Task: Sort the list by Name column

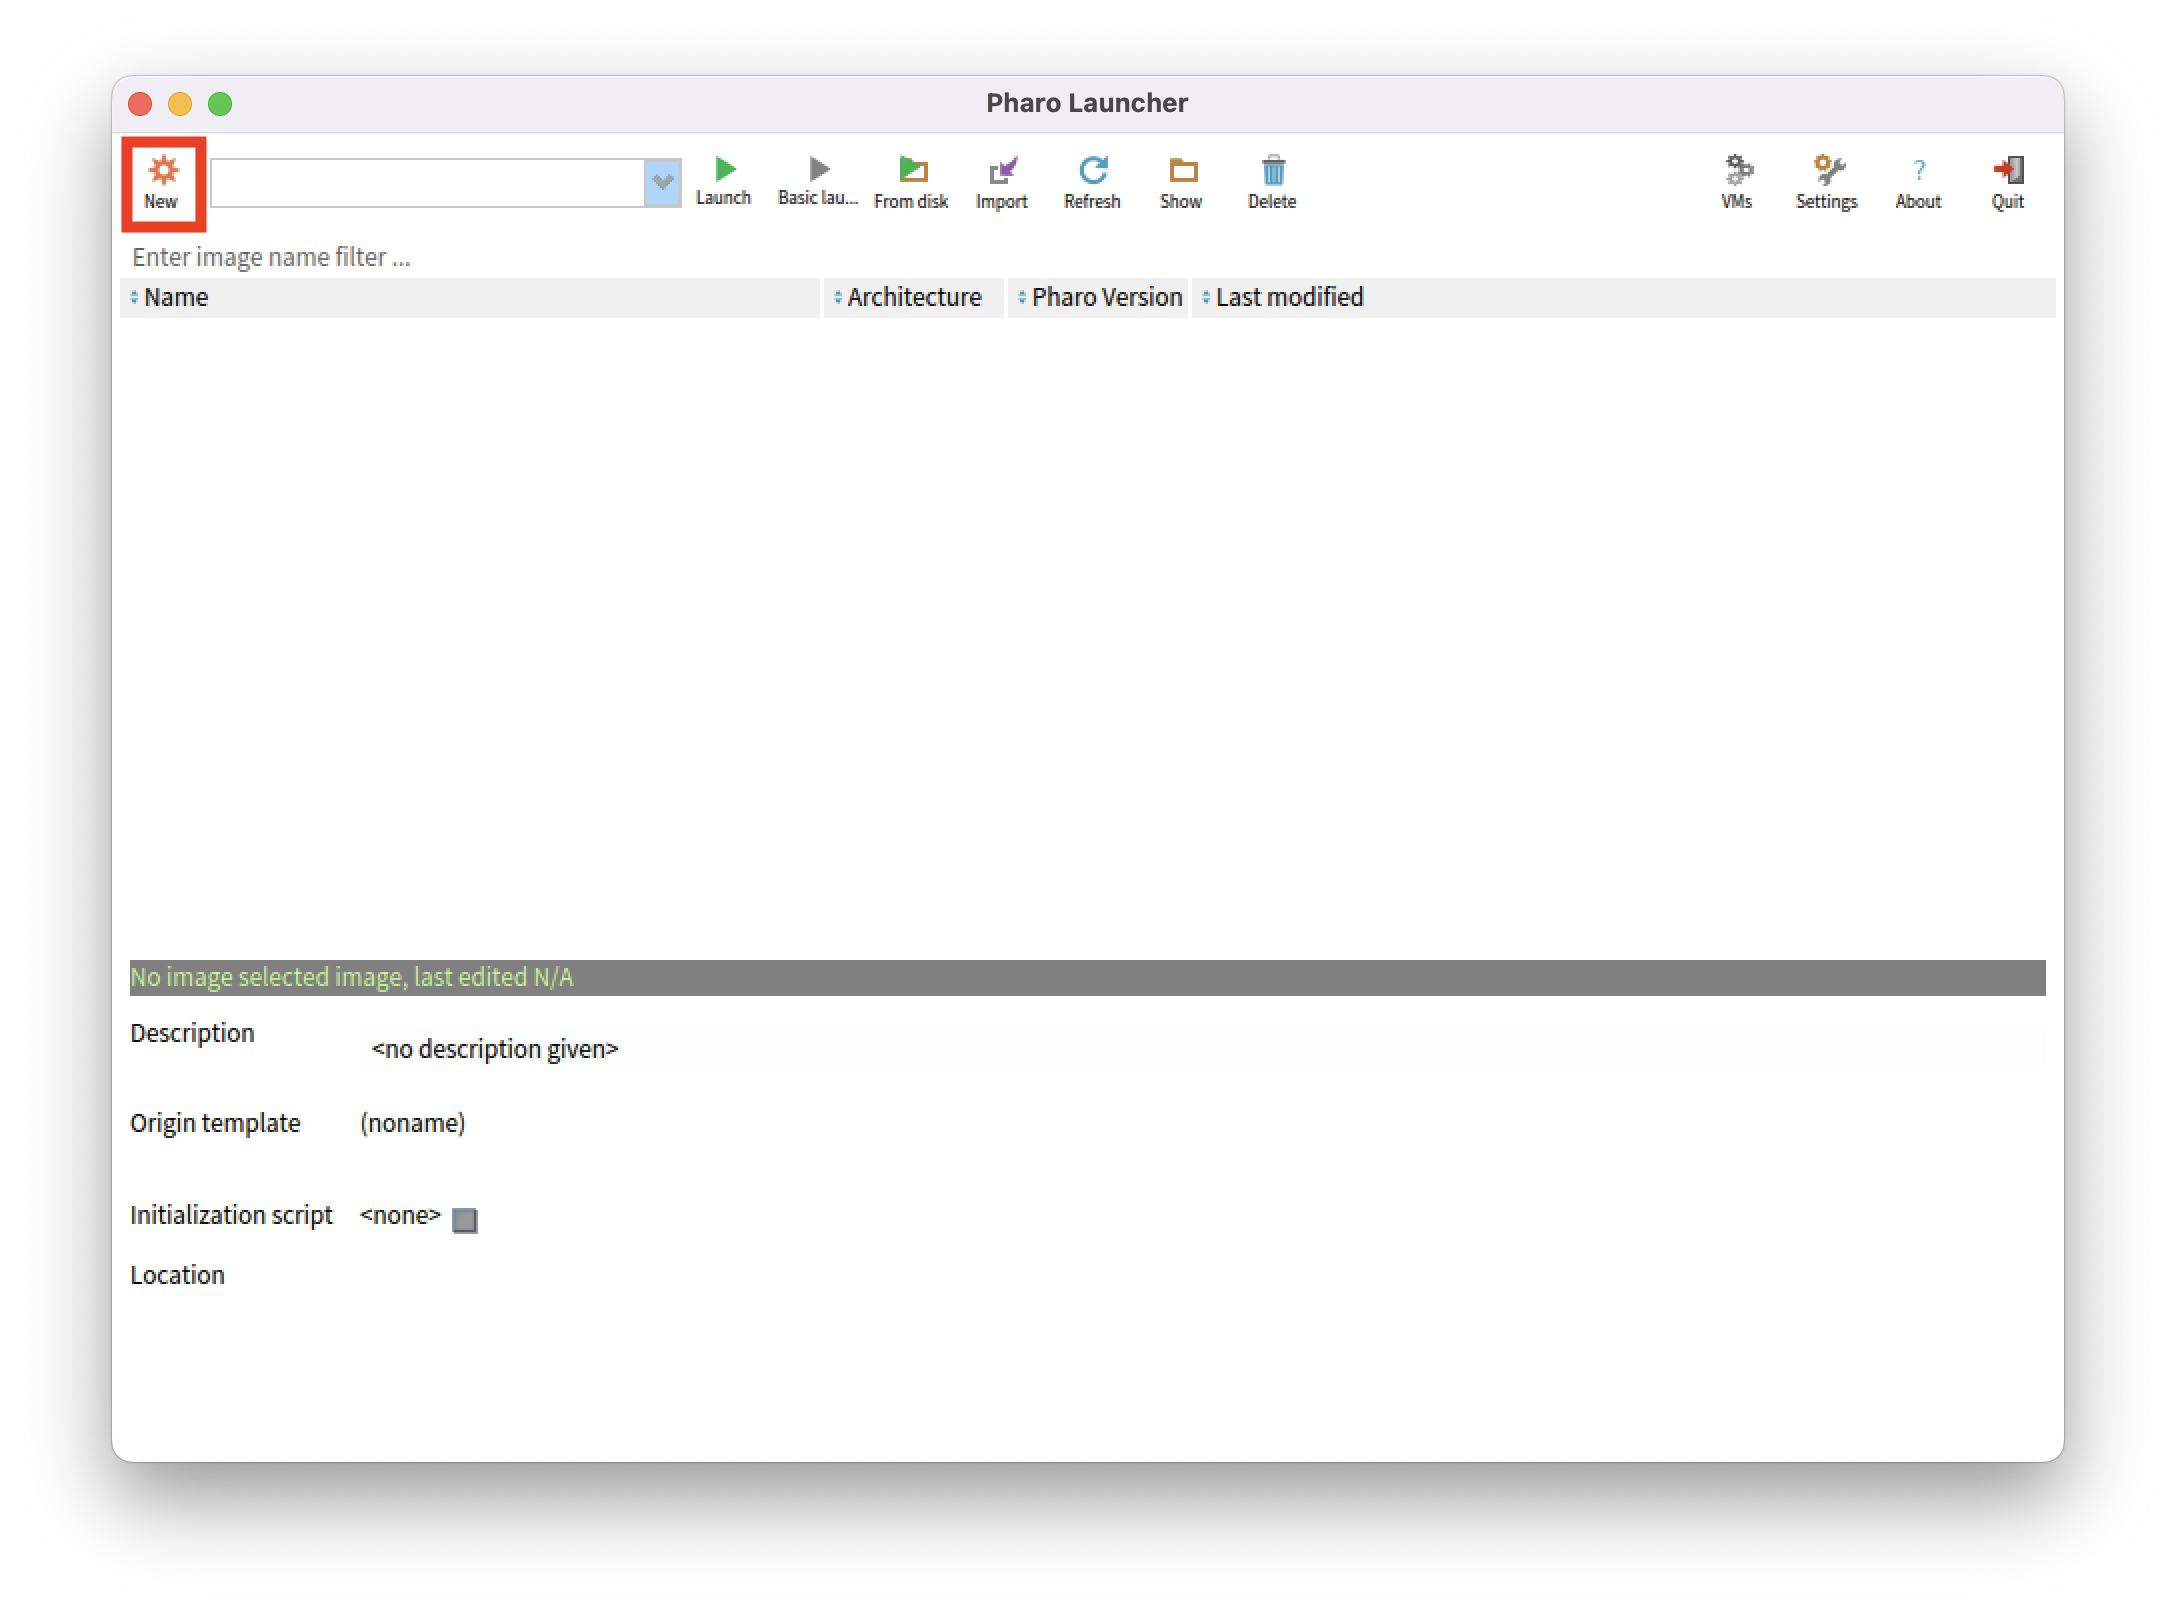Action: (x=176, y=298)
